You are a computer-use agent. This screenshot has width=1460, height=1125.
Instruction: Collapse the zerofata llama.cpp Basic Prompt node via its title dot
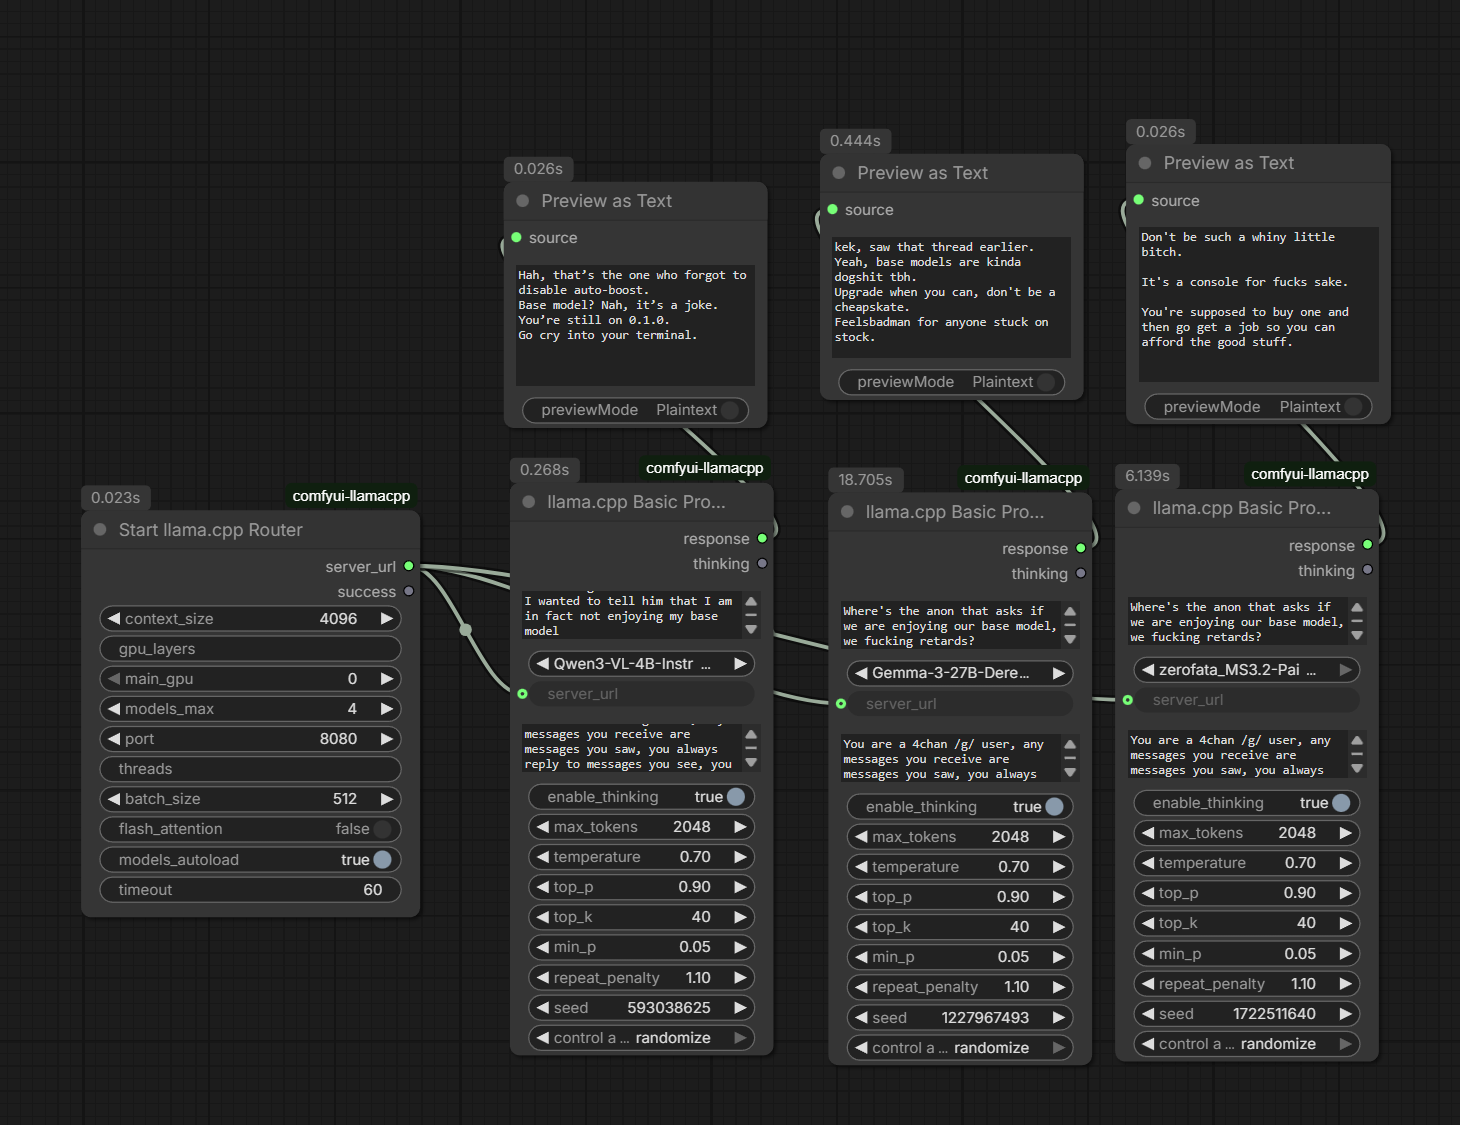[x=1134, y=508]
